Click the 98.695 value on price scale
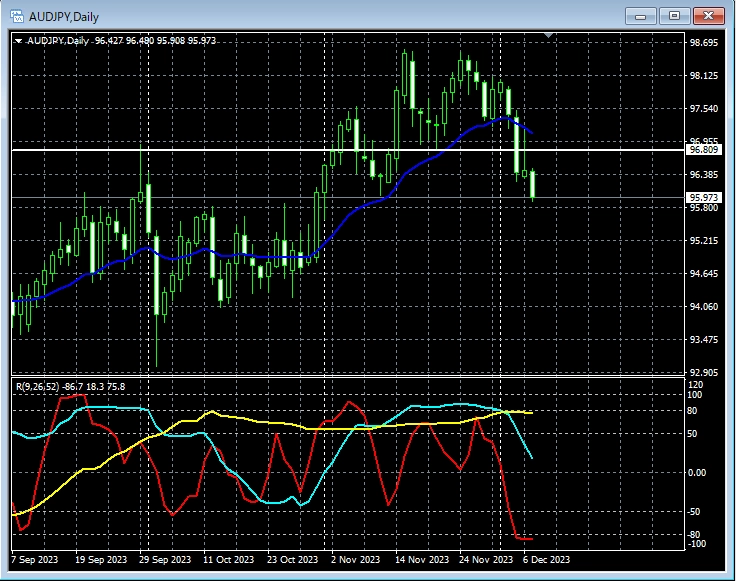The image size is (737, 581). (x=704, y=43)
